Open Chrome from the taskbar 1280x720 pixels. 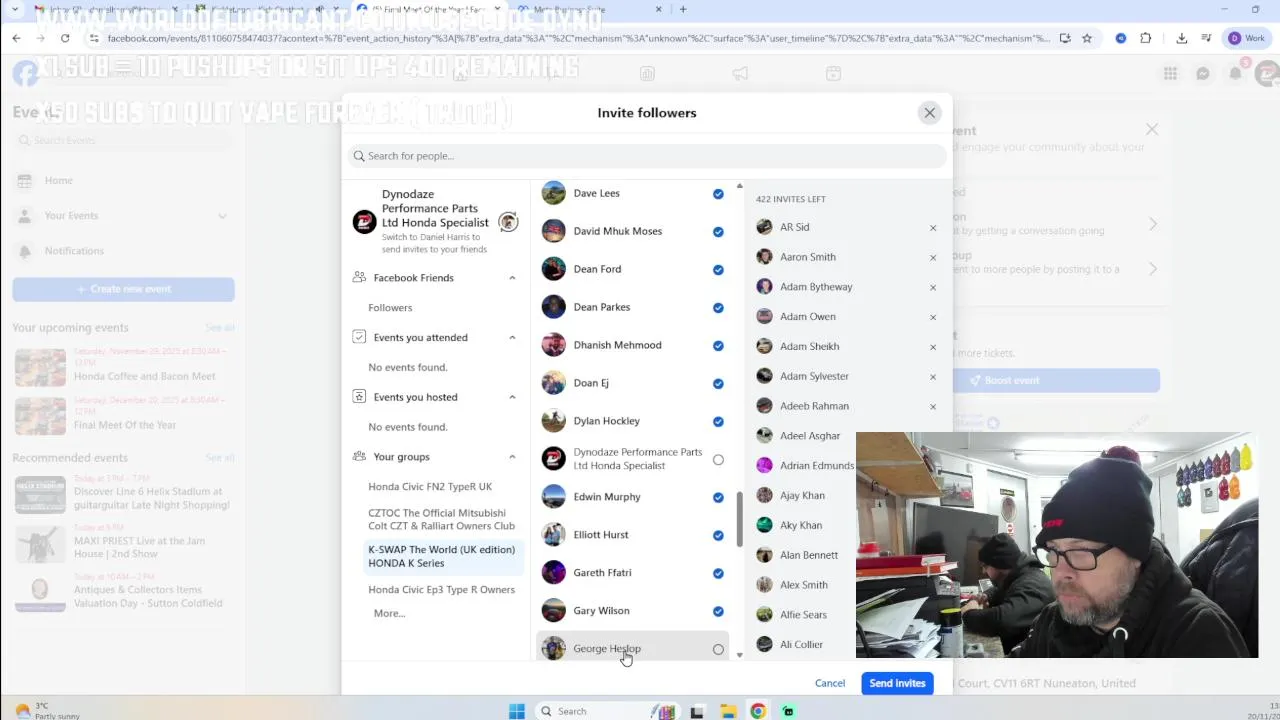point(758,711)
